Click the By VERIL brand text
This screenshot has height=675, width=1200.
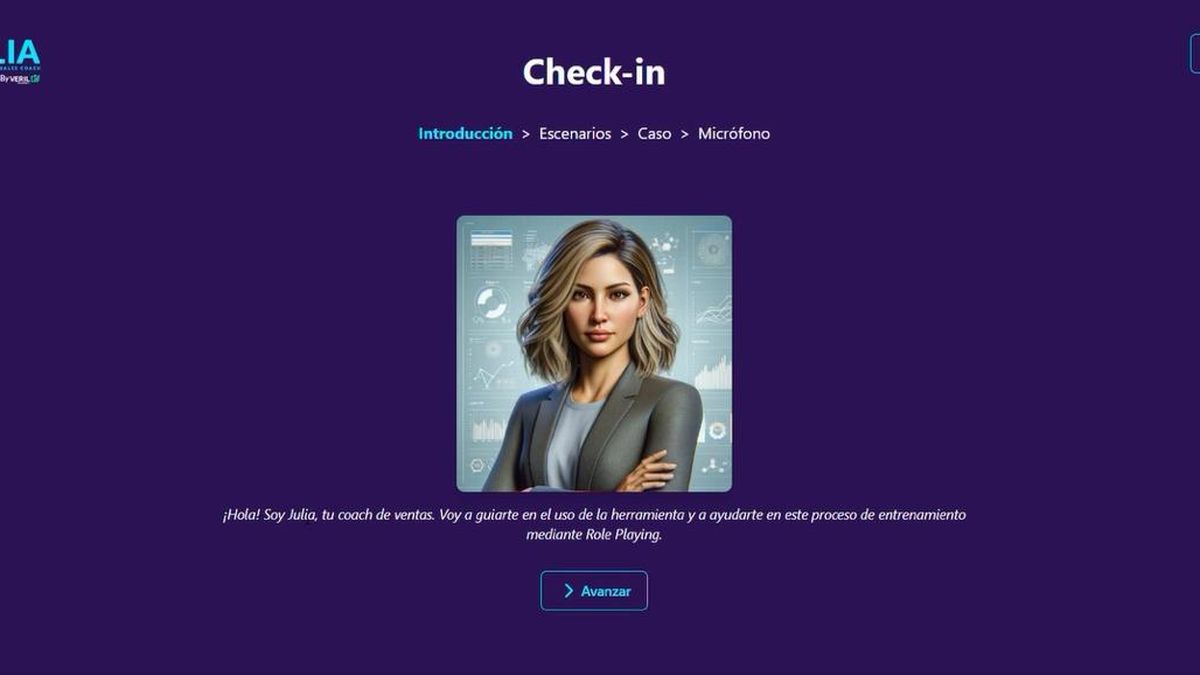pos(19,78)
